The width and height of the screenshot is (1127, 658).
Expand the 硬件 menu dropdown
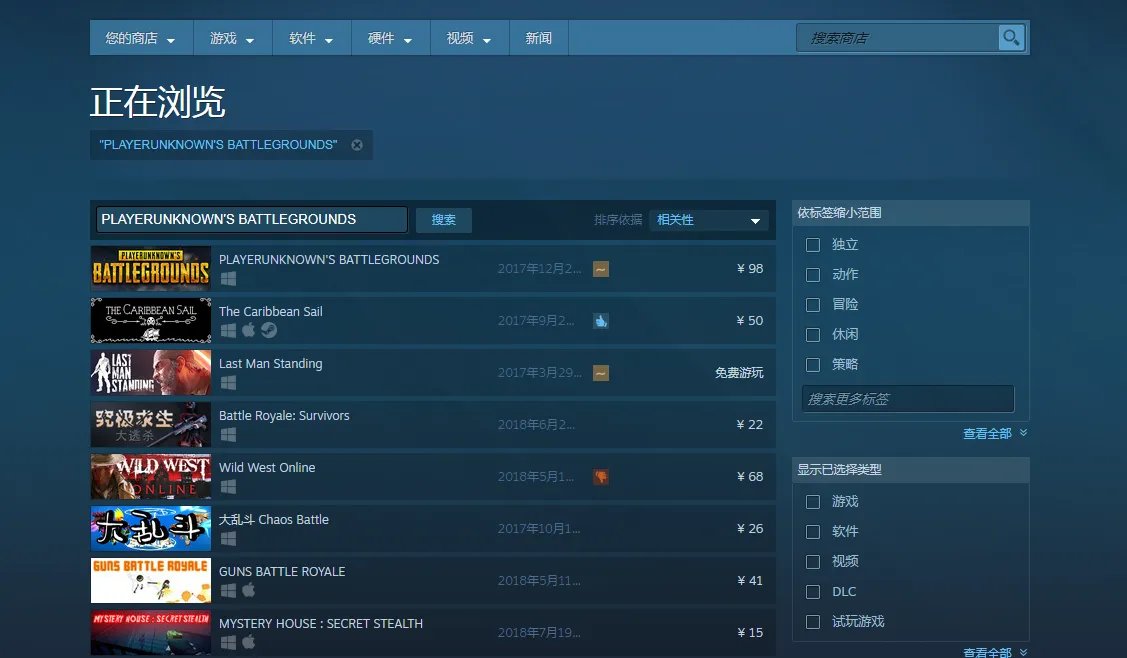pyautogui.click(x=390, y=37)
